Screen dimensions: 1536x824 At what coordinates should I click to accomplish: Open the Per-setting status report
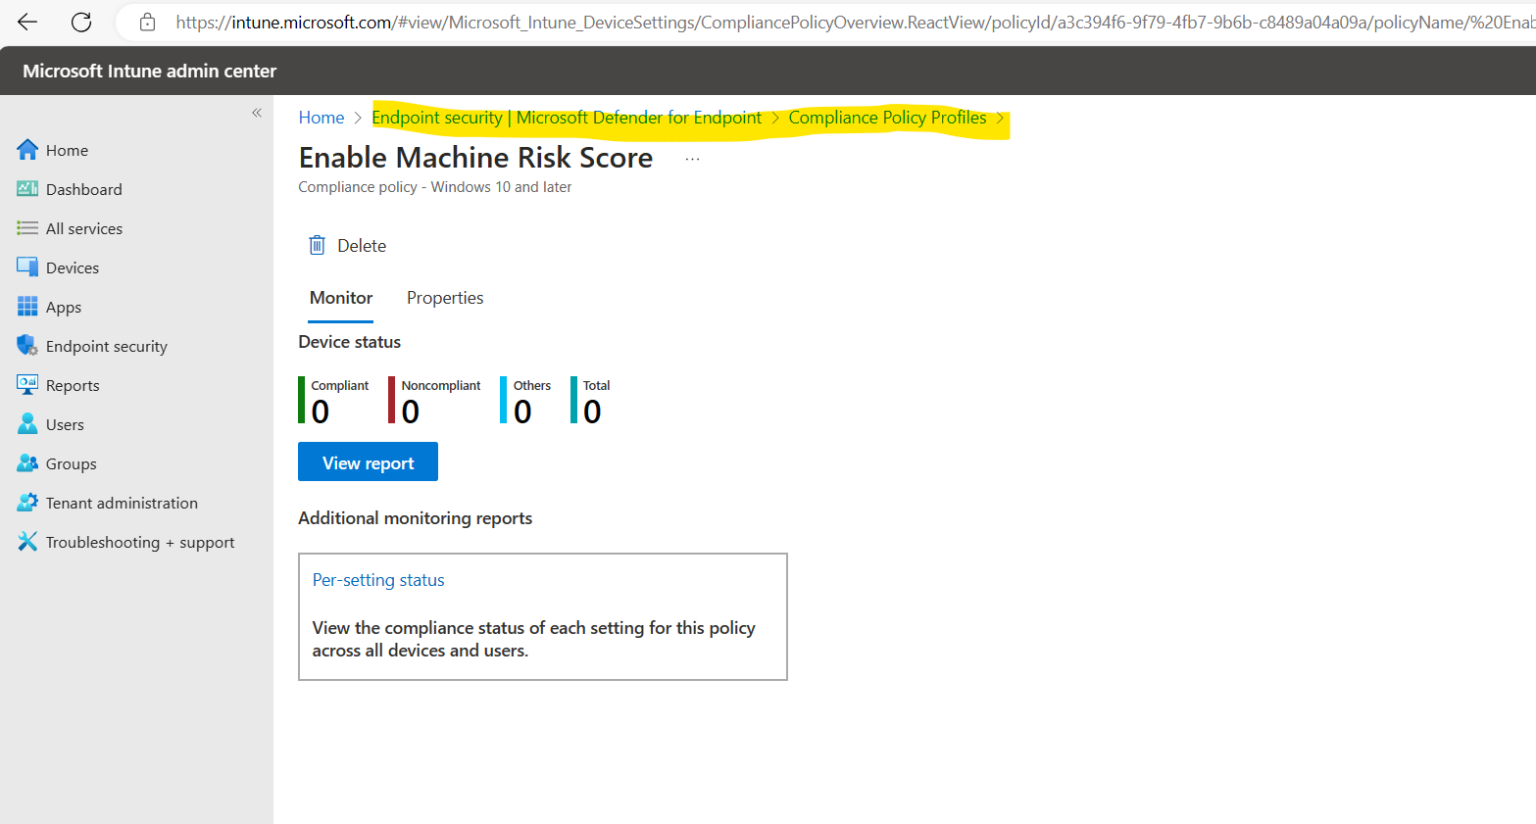pos(378,580)
